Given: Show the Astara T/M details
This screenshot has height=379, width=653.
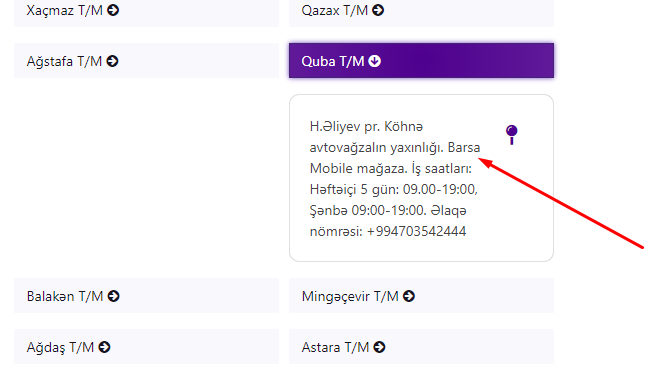Looking at the screenshot, I should click(421, 347).
